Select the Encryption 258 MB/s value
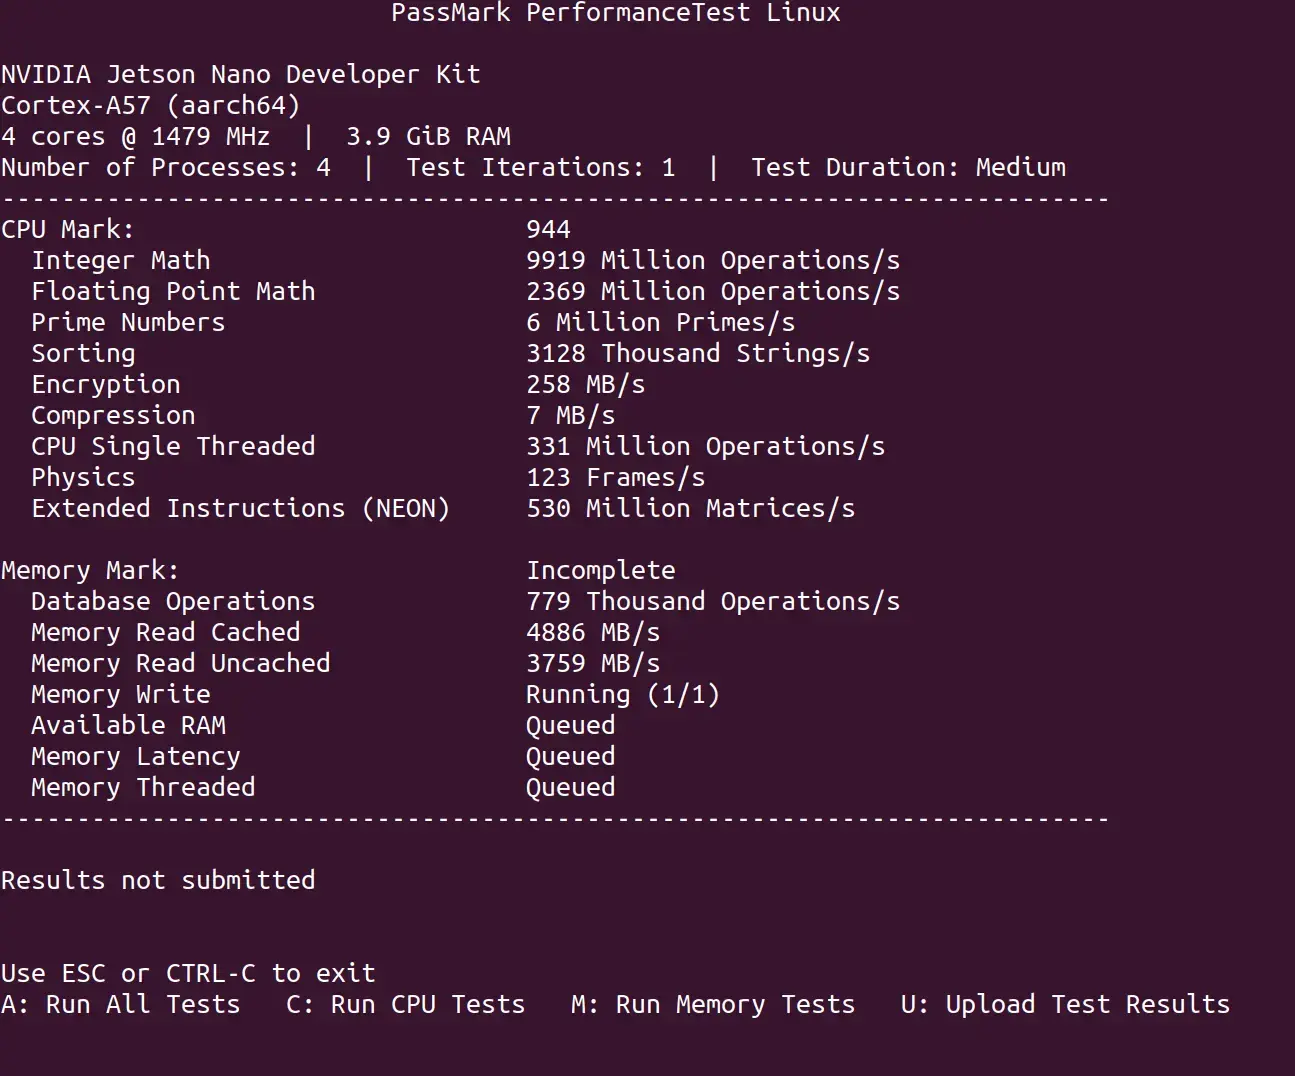This screenshot has width=1295, height=1076. [x=585, y=384]
